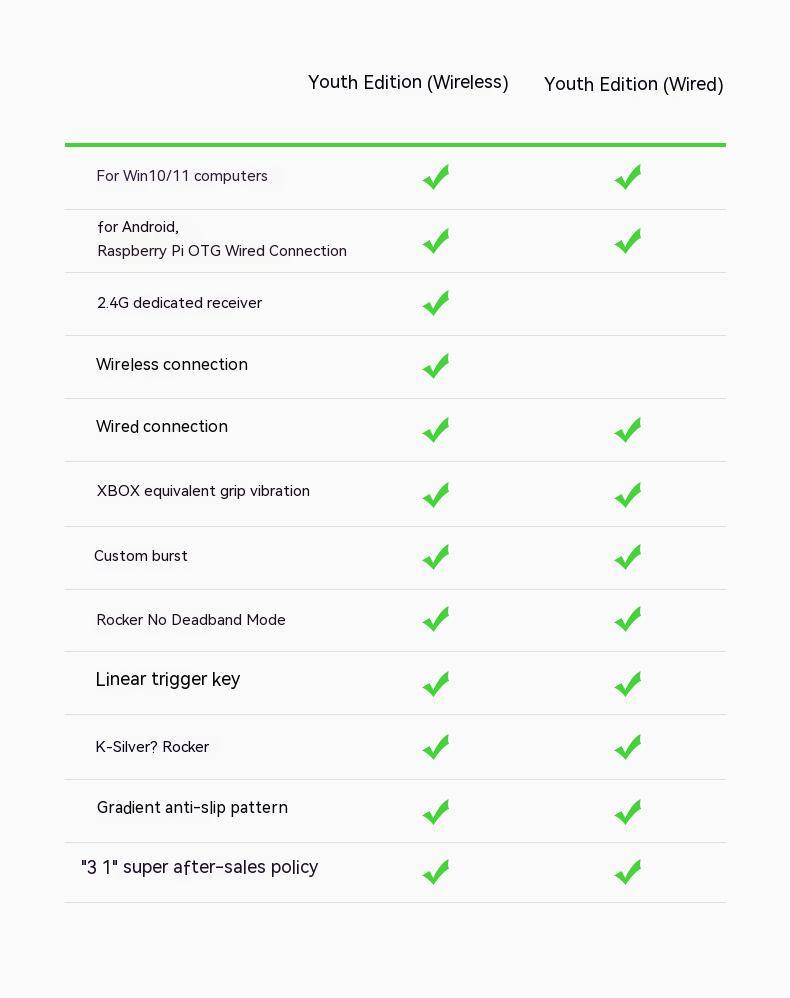Click Wireless checkmark for Win10/11 computers
Viewport: 790px width, 998px height.
point(436,177)
